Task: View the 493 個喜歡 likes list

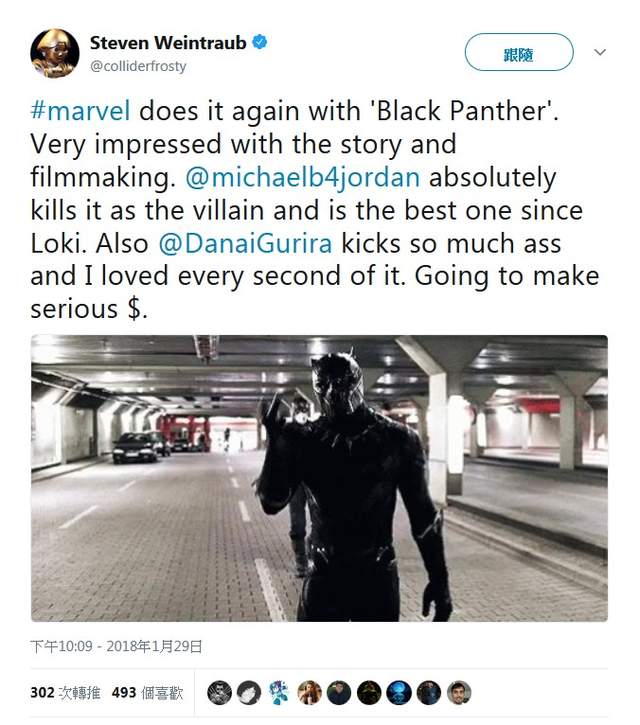Action: click(x=148, y=691)
